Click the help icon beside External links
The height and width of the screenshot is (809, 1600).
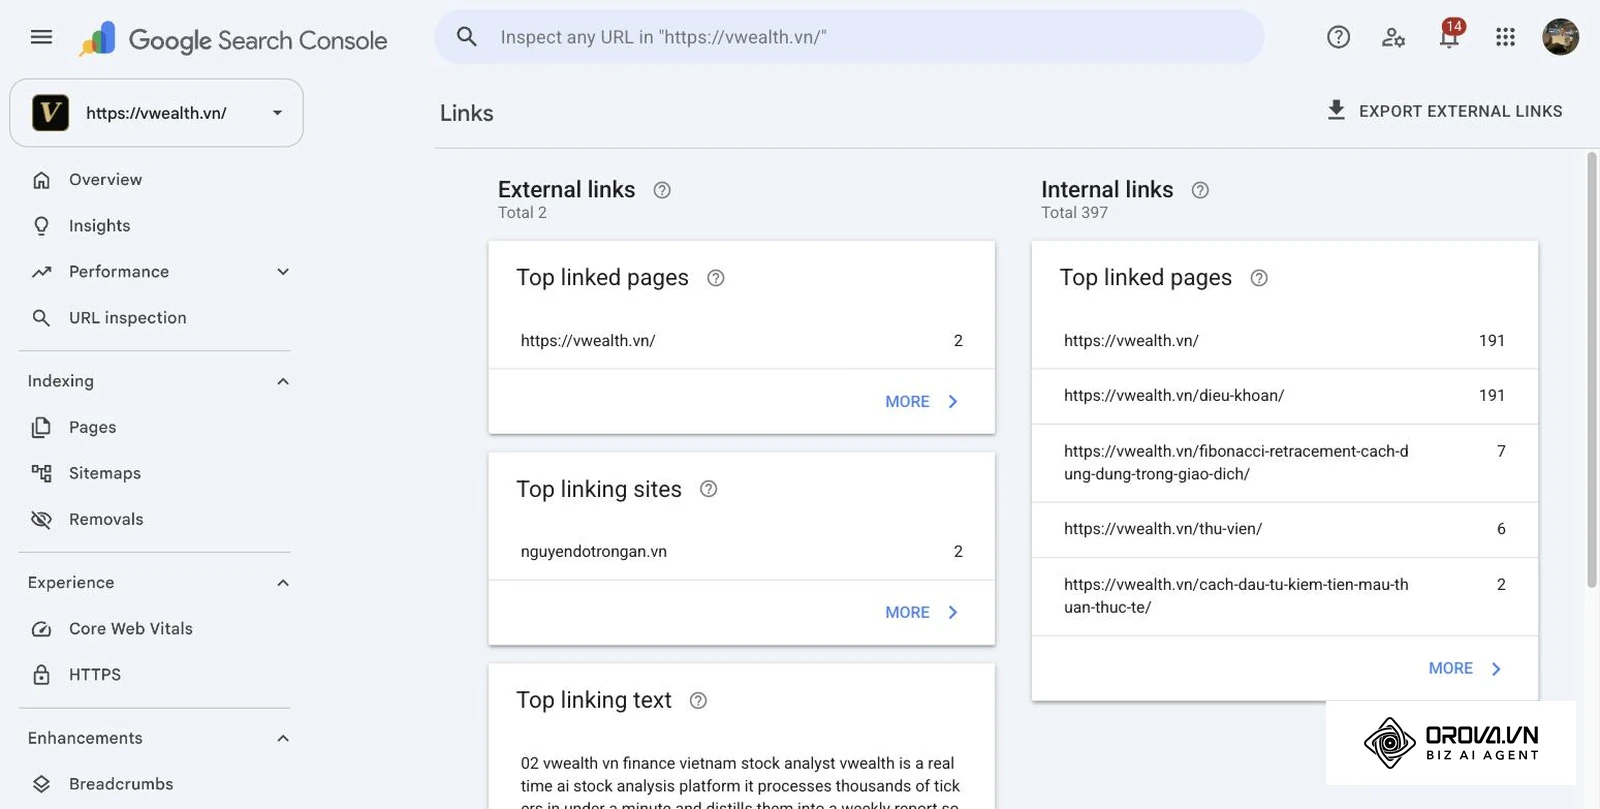click(x=662, y=190)
